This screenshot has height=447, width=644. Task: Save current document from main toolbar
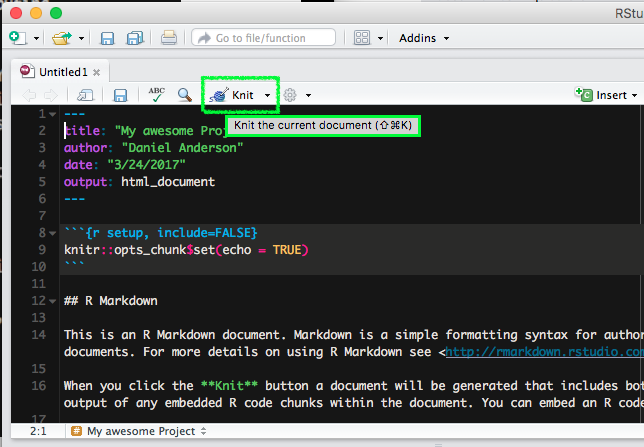coord(108,38)
